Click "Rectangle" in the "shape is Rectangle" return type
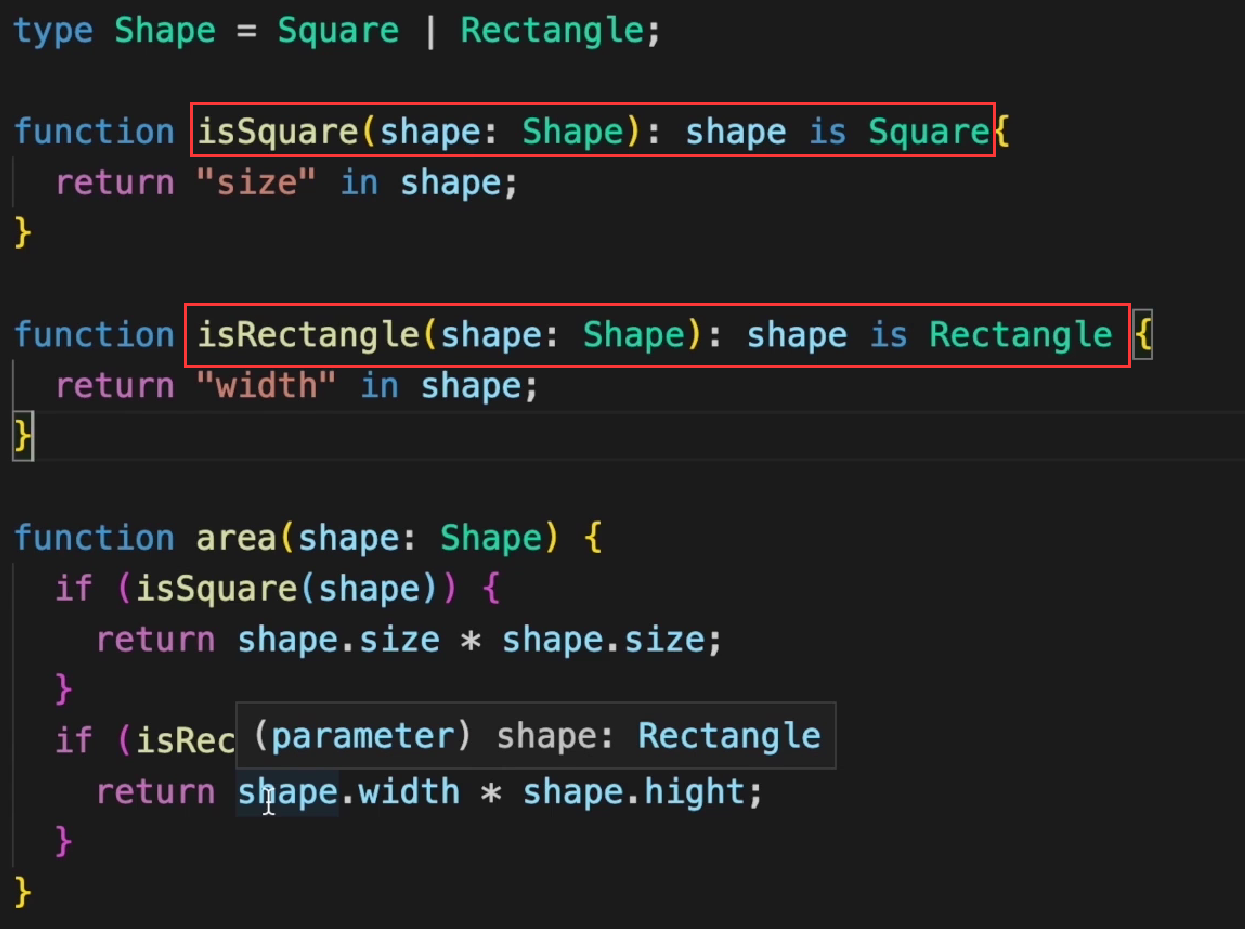1245x929 pixels. tap(1020, 335)
